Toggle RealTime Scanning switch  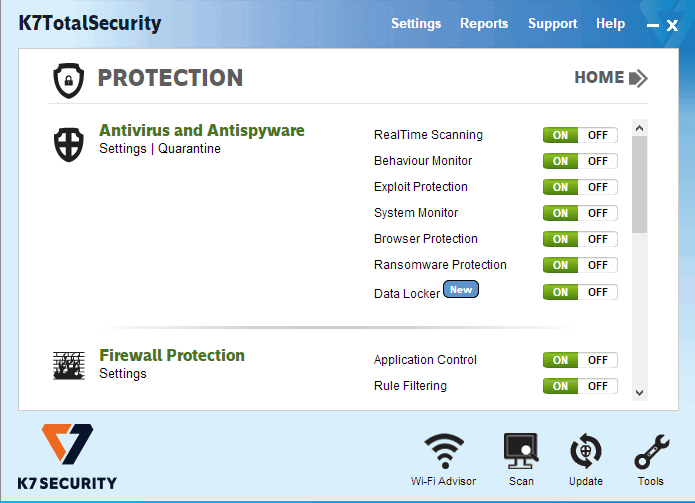[x=580, y=135]
